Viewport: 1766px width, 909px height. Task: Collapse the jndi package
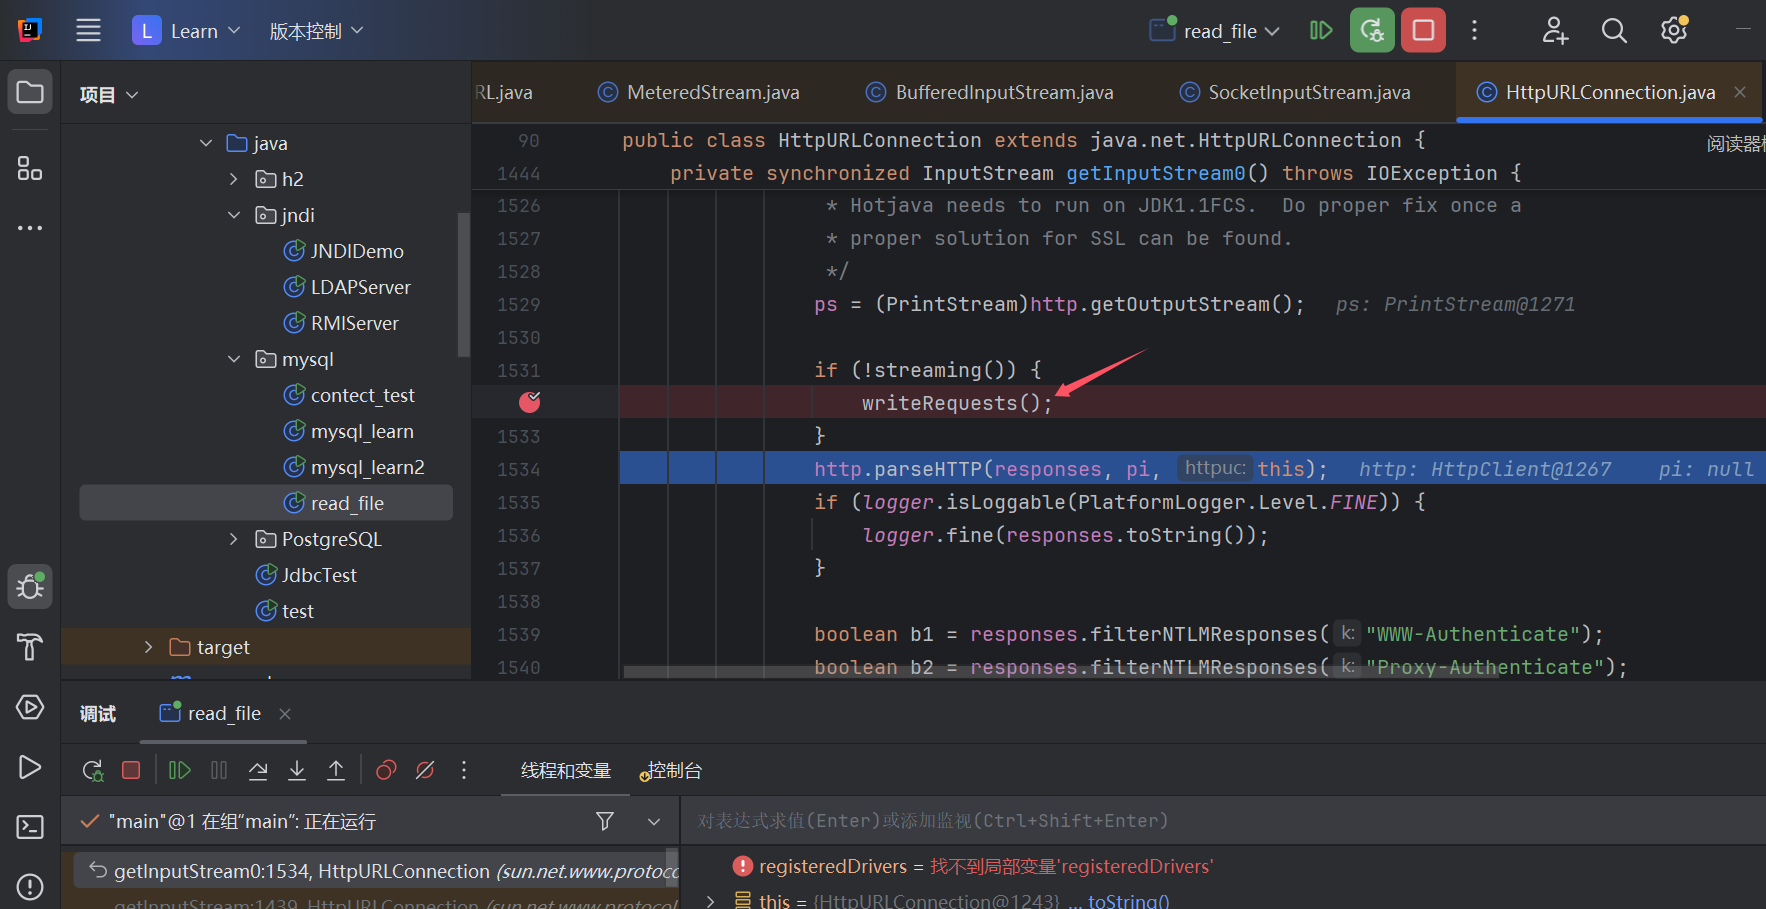tap(234, 215)
